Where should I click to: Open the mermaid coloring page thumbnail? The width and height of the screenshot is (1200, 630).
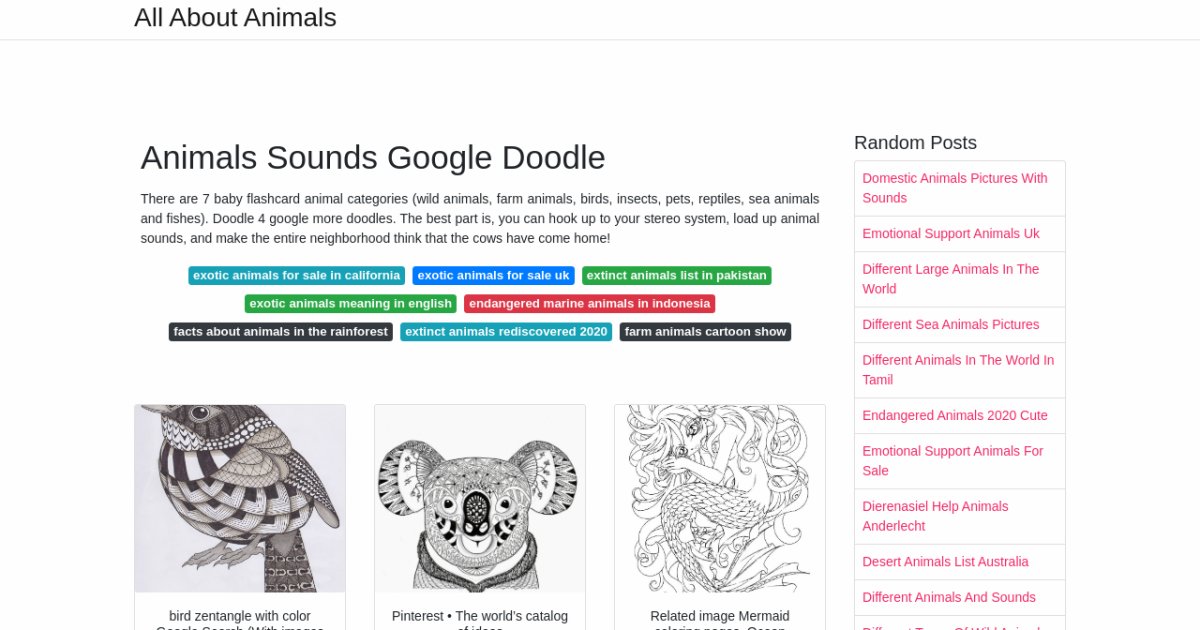coord(720,498)
